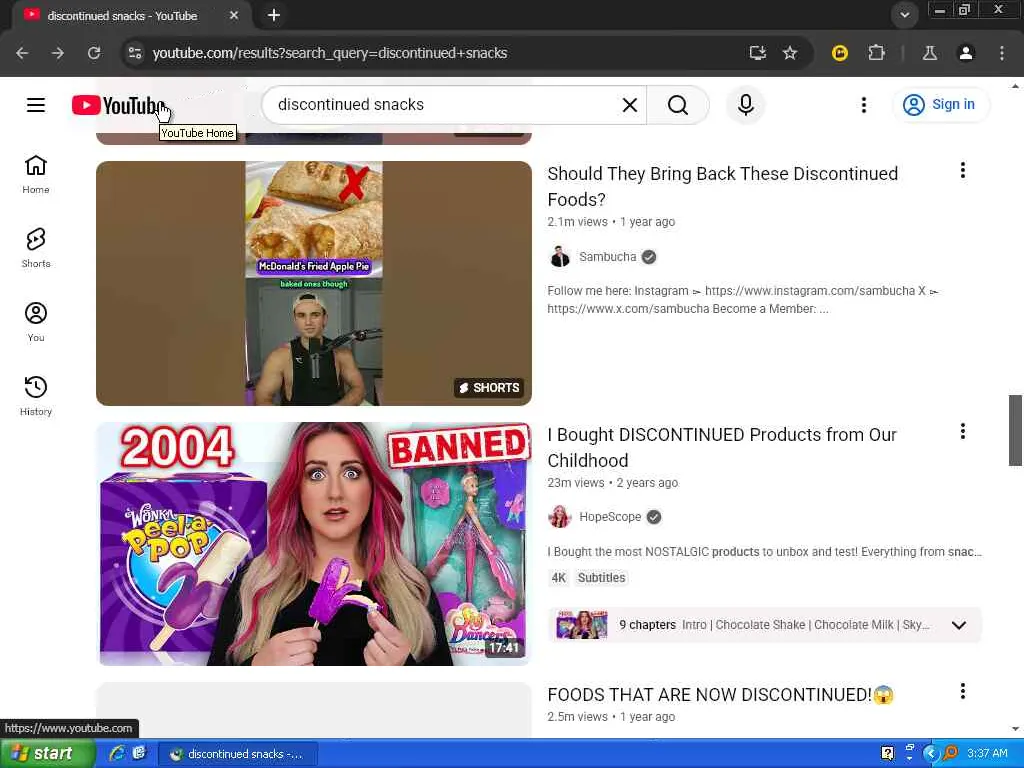Open Chrome profile avatar

coord(965,53)
